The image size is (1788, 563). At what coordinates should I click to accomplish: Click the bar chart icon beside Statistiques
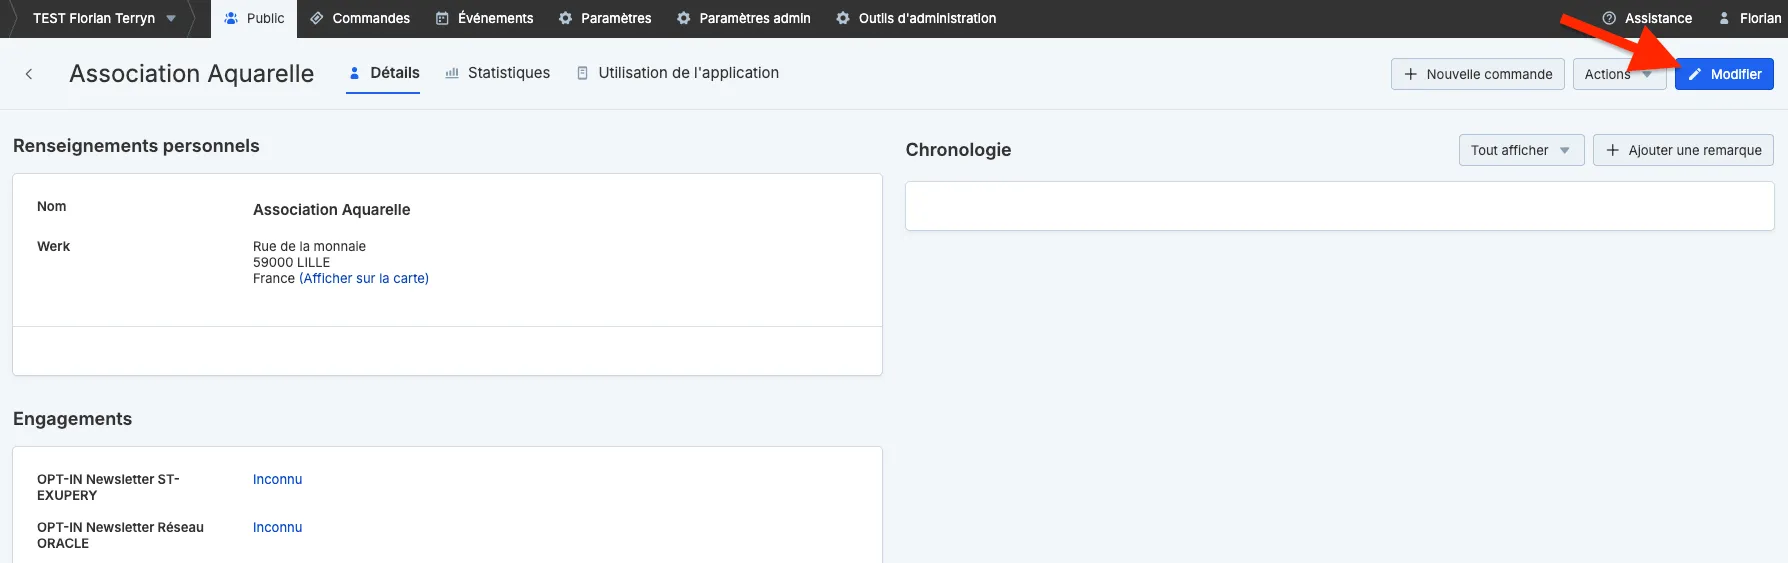[452, 73]
